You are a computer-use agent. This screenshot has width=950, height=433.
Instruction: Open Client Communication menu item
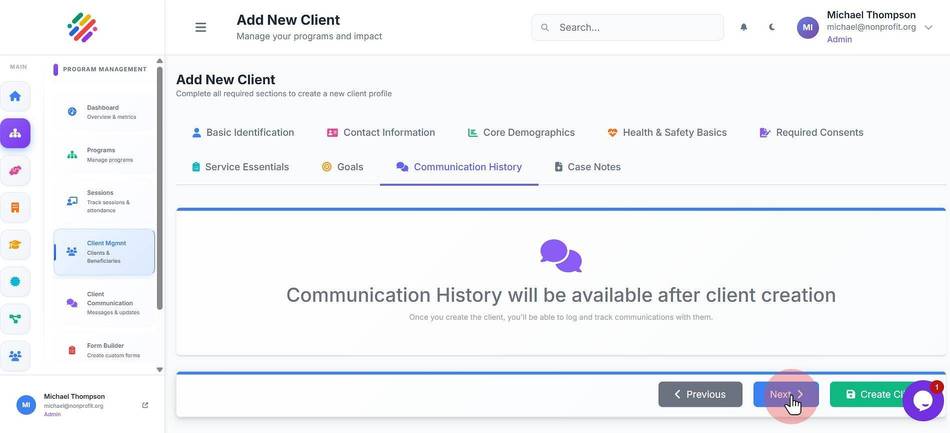point(104,303)
